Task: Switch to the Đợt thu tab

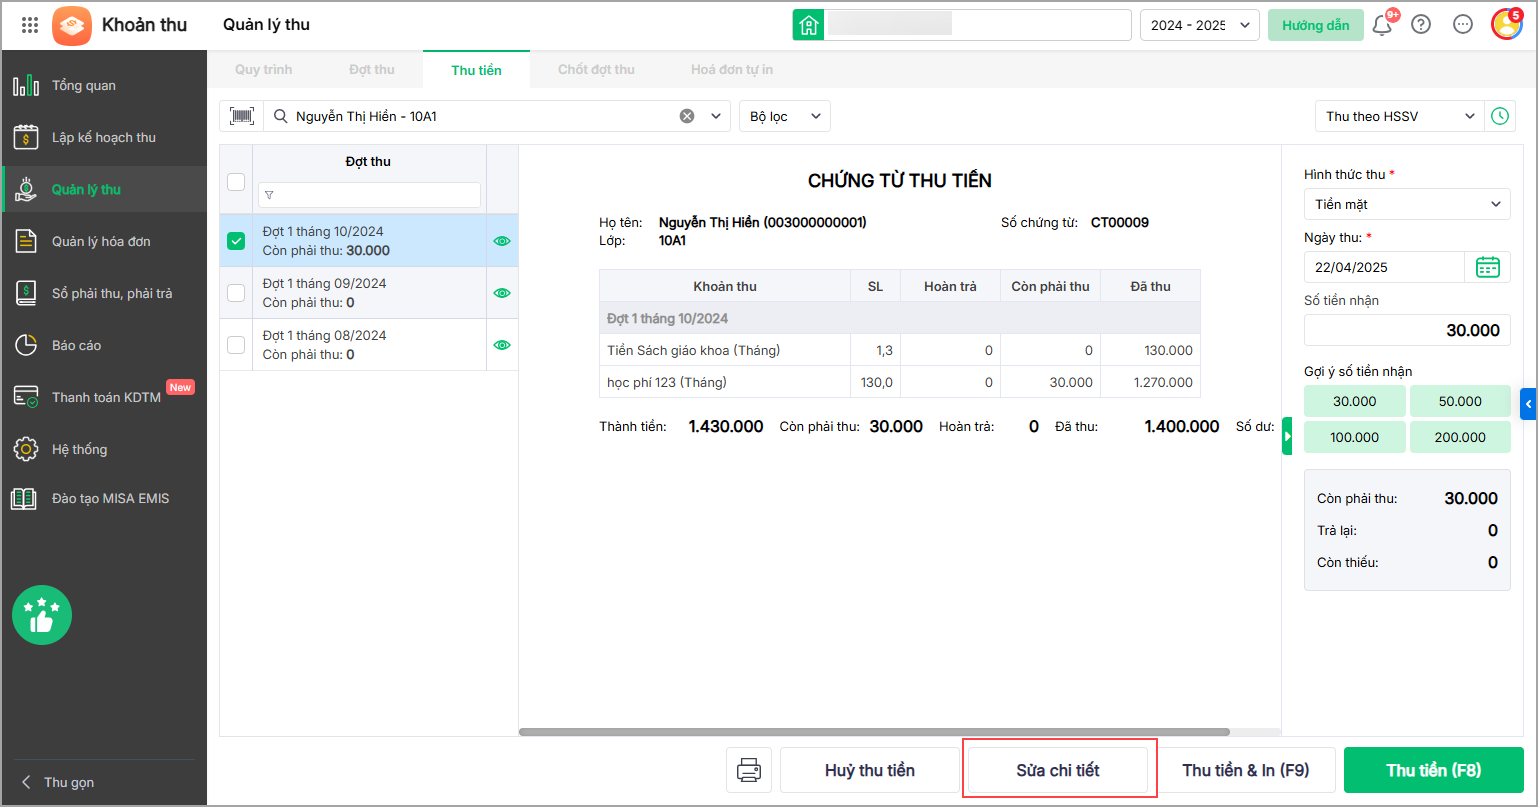Action: point(372,70)
